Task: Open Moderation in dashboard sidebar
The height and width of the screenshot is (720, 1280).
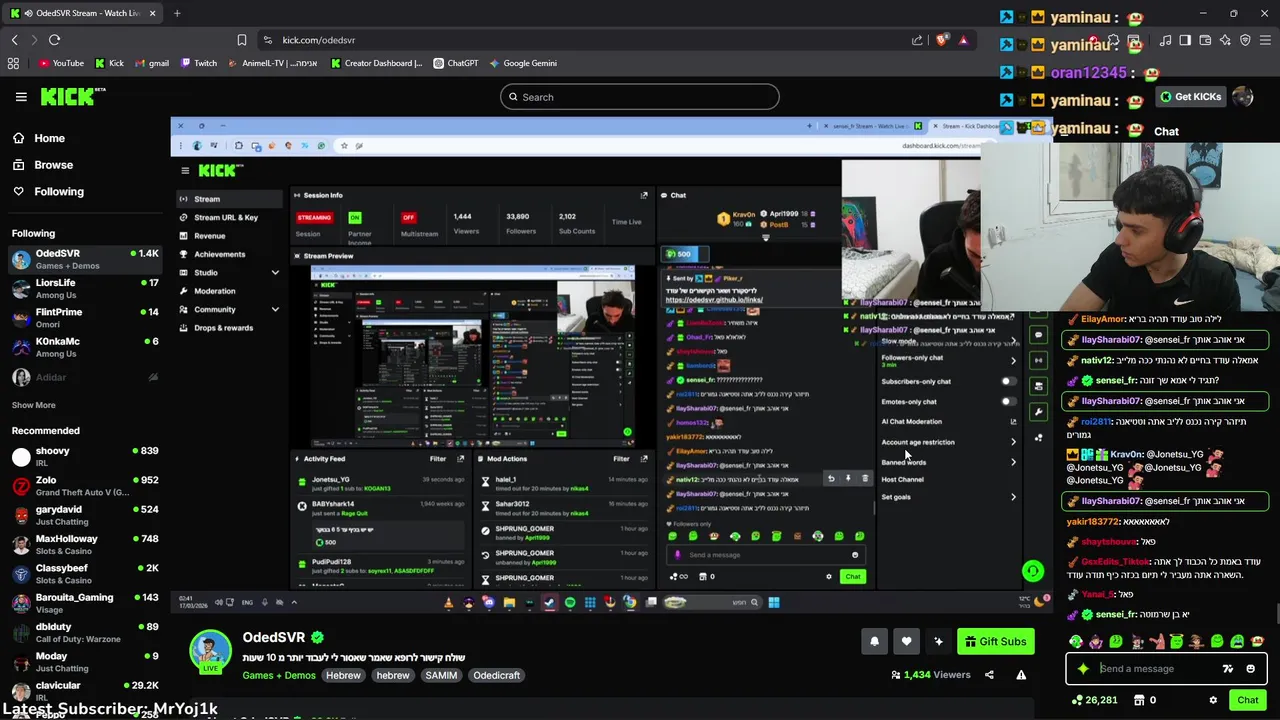Action: click(214, 291)
